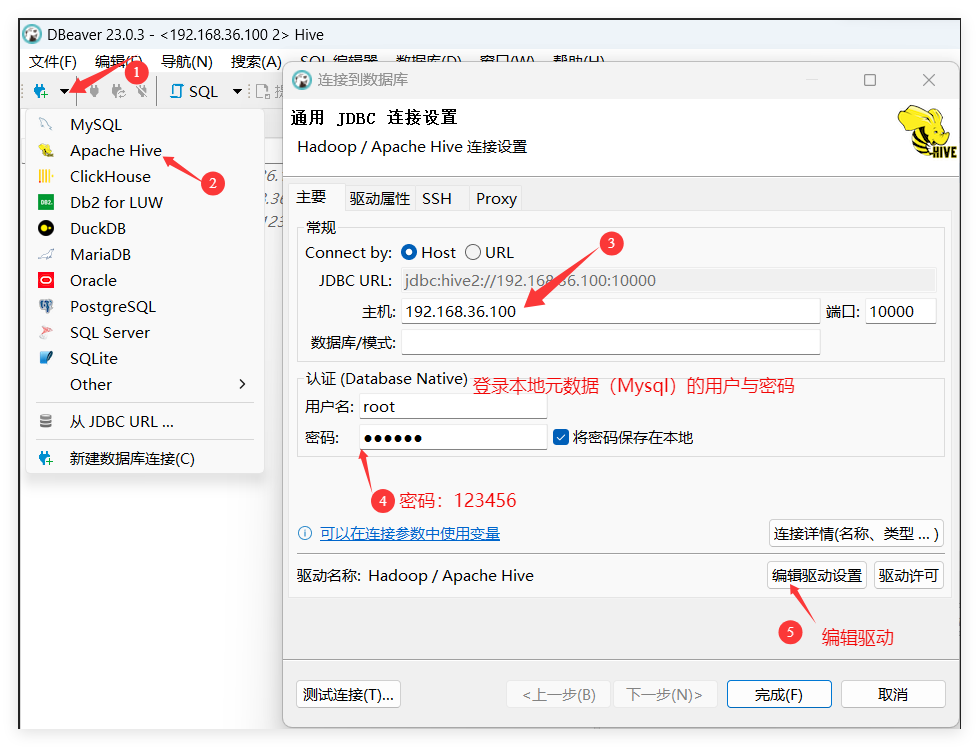Viewport: 979px width, 747px height.
Task: Open 可以在连接参数中使用变量 link
Action: (x=410, y=533)
